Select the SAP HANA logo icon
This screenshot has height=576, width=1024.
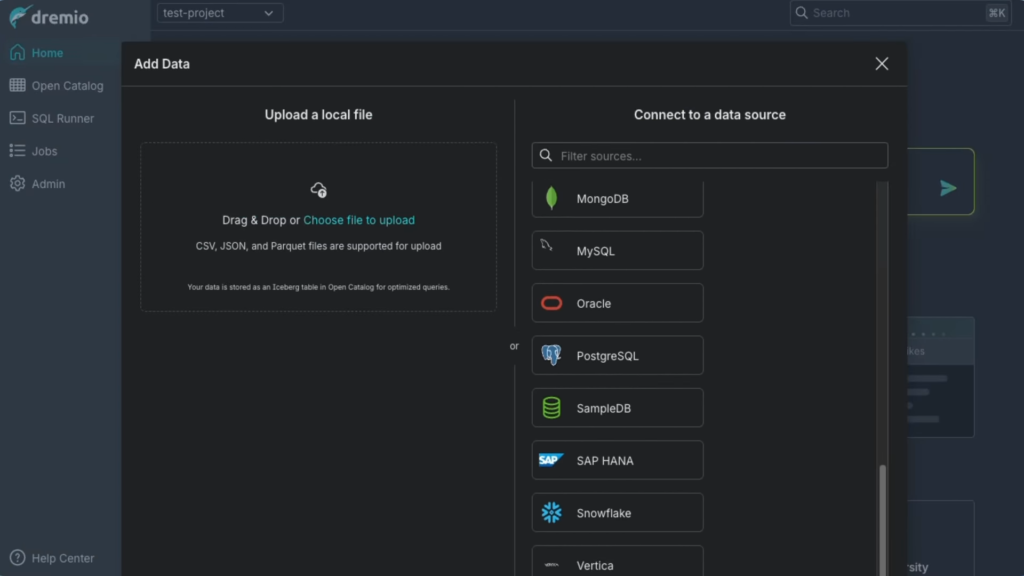(x=551, y=460)
